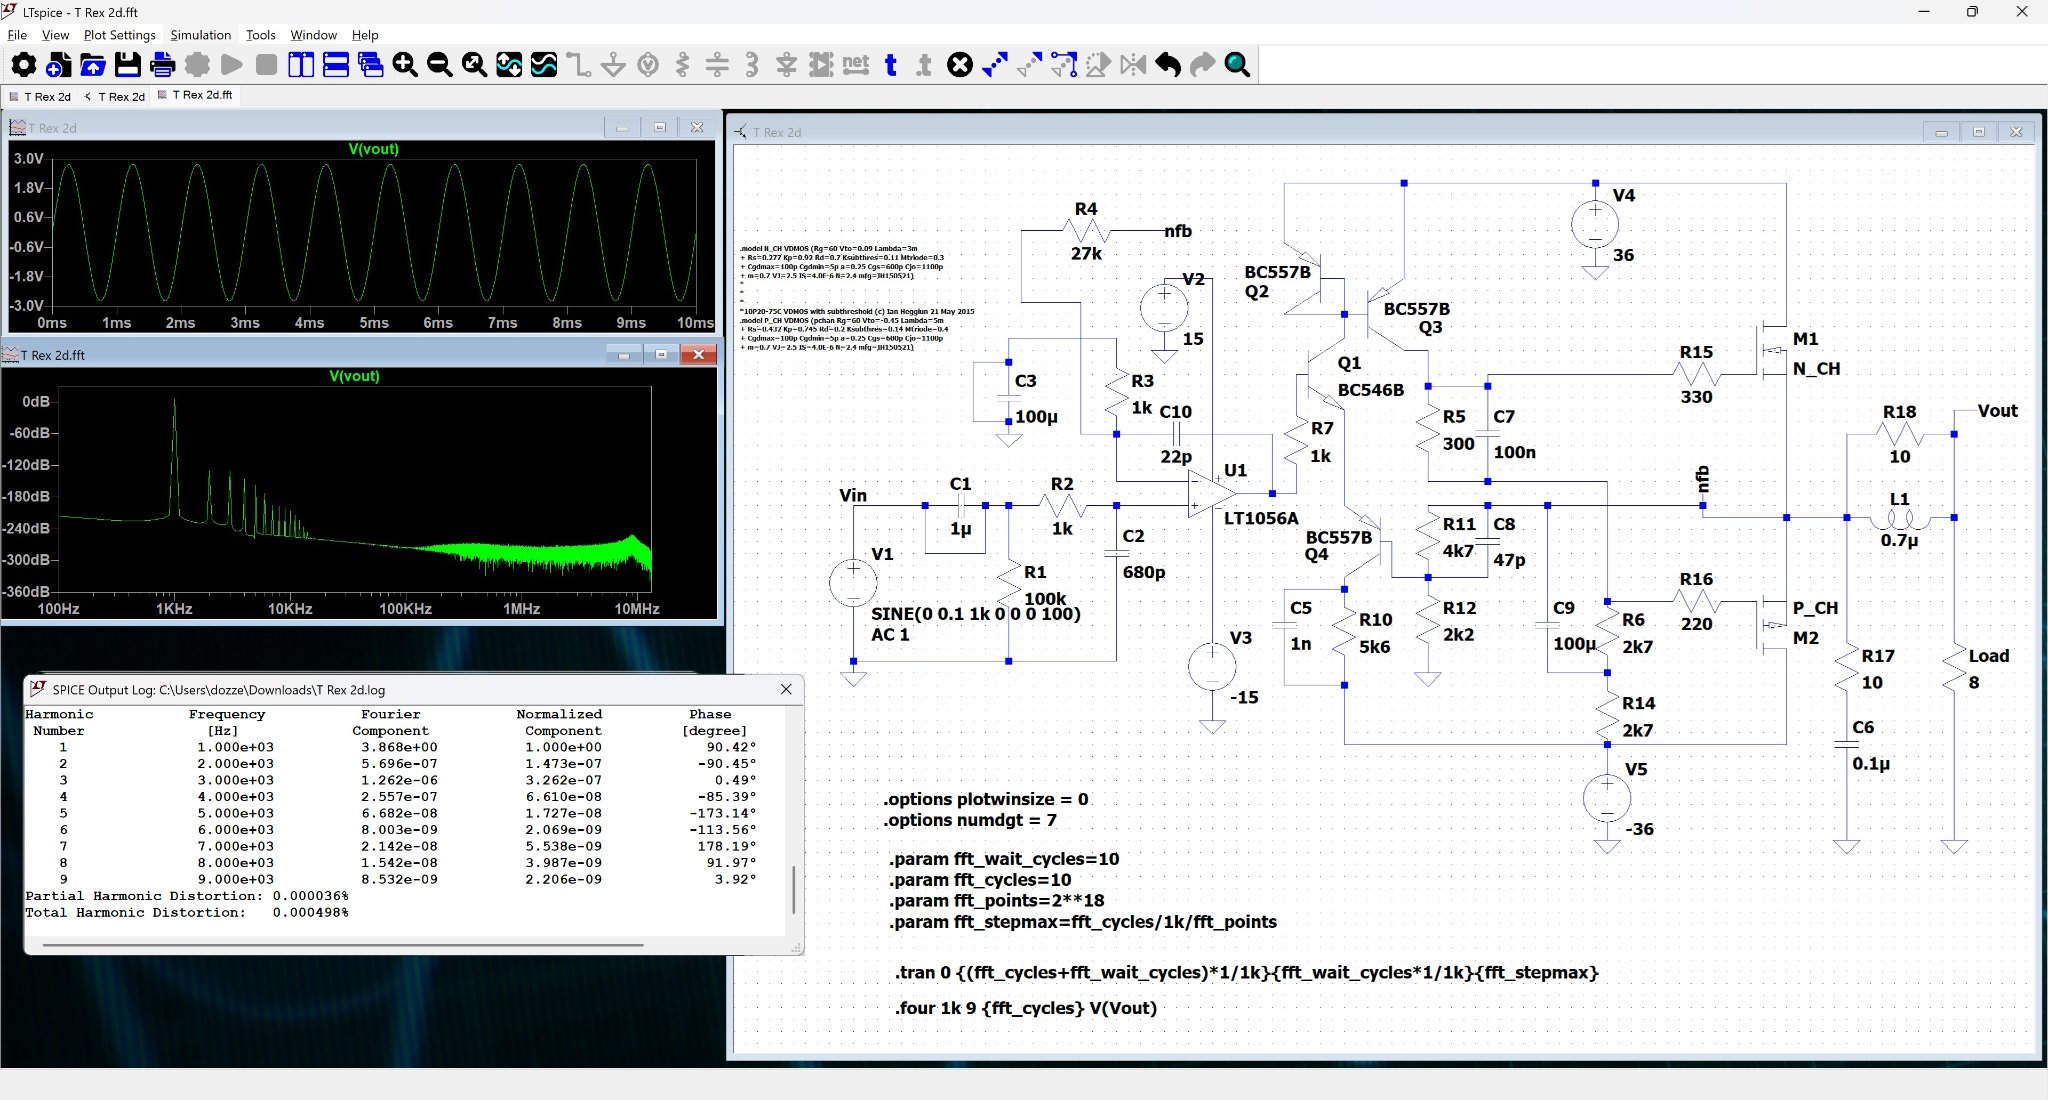The width and height of the screenshot is (2048, 1100).
Task: Click the Duplicate tool icon
Action: 995,65
